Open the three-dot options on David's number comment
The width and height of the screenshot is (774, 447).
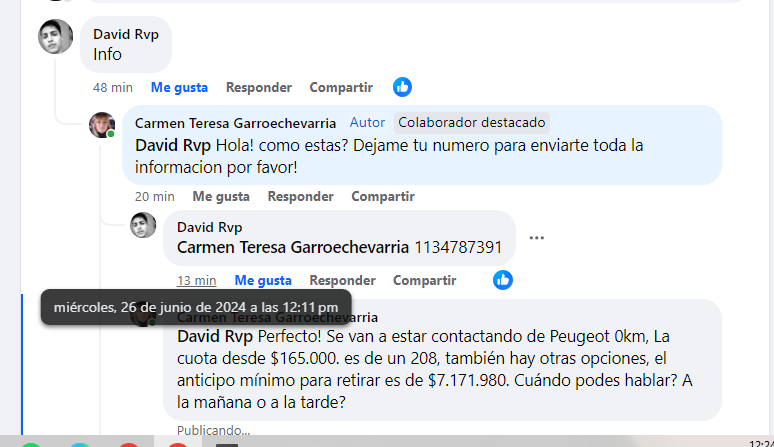pos(537,238)
